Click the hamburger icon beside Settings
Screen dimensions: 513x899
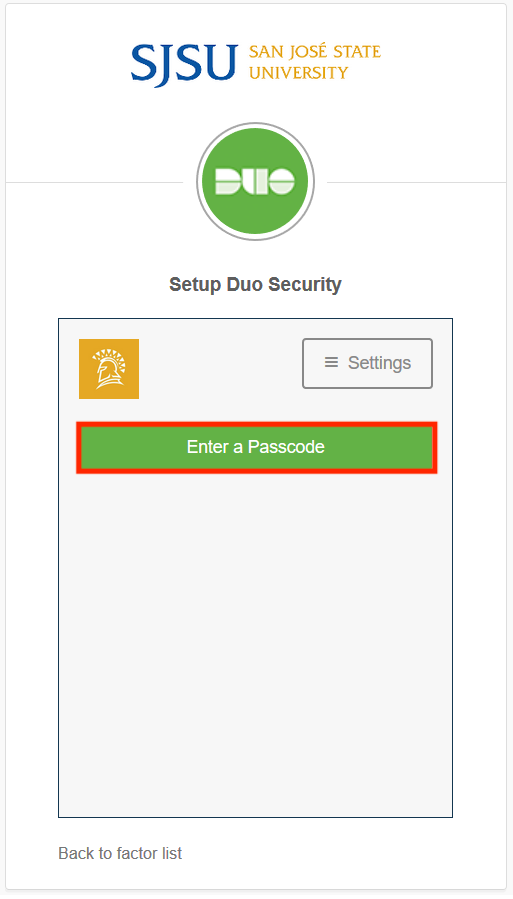coord(331,362)
